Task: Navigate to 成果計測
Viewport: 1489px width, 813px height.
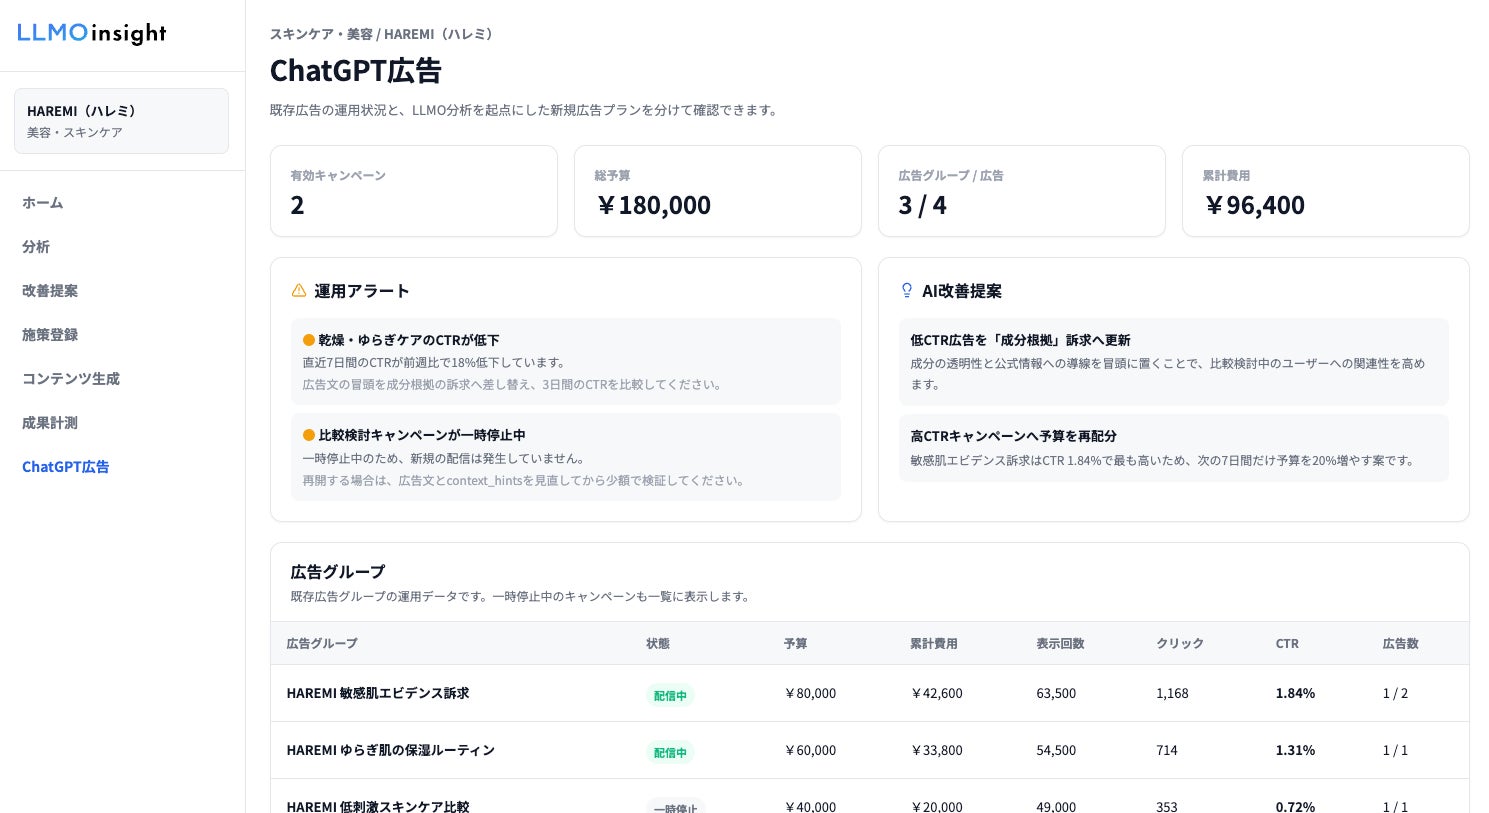Action: tap(50, 423)
